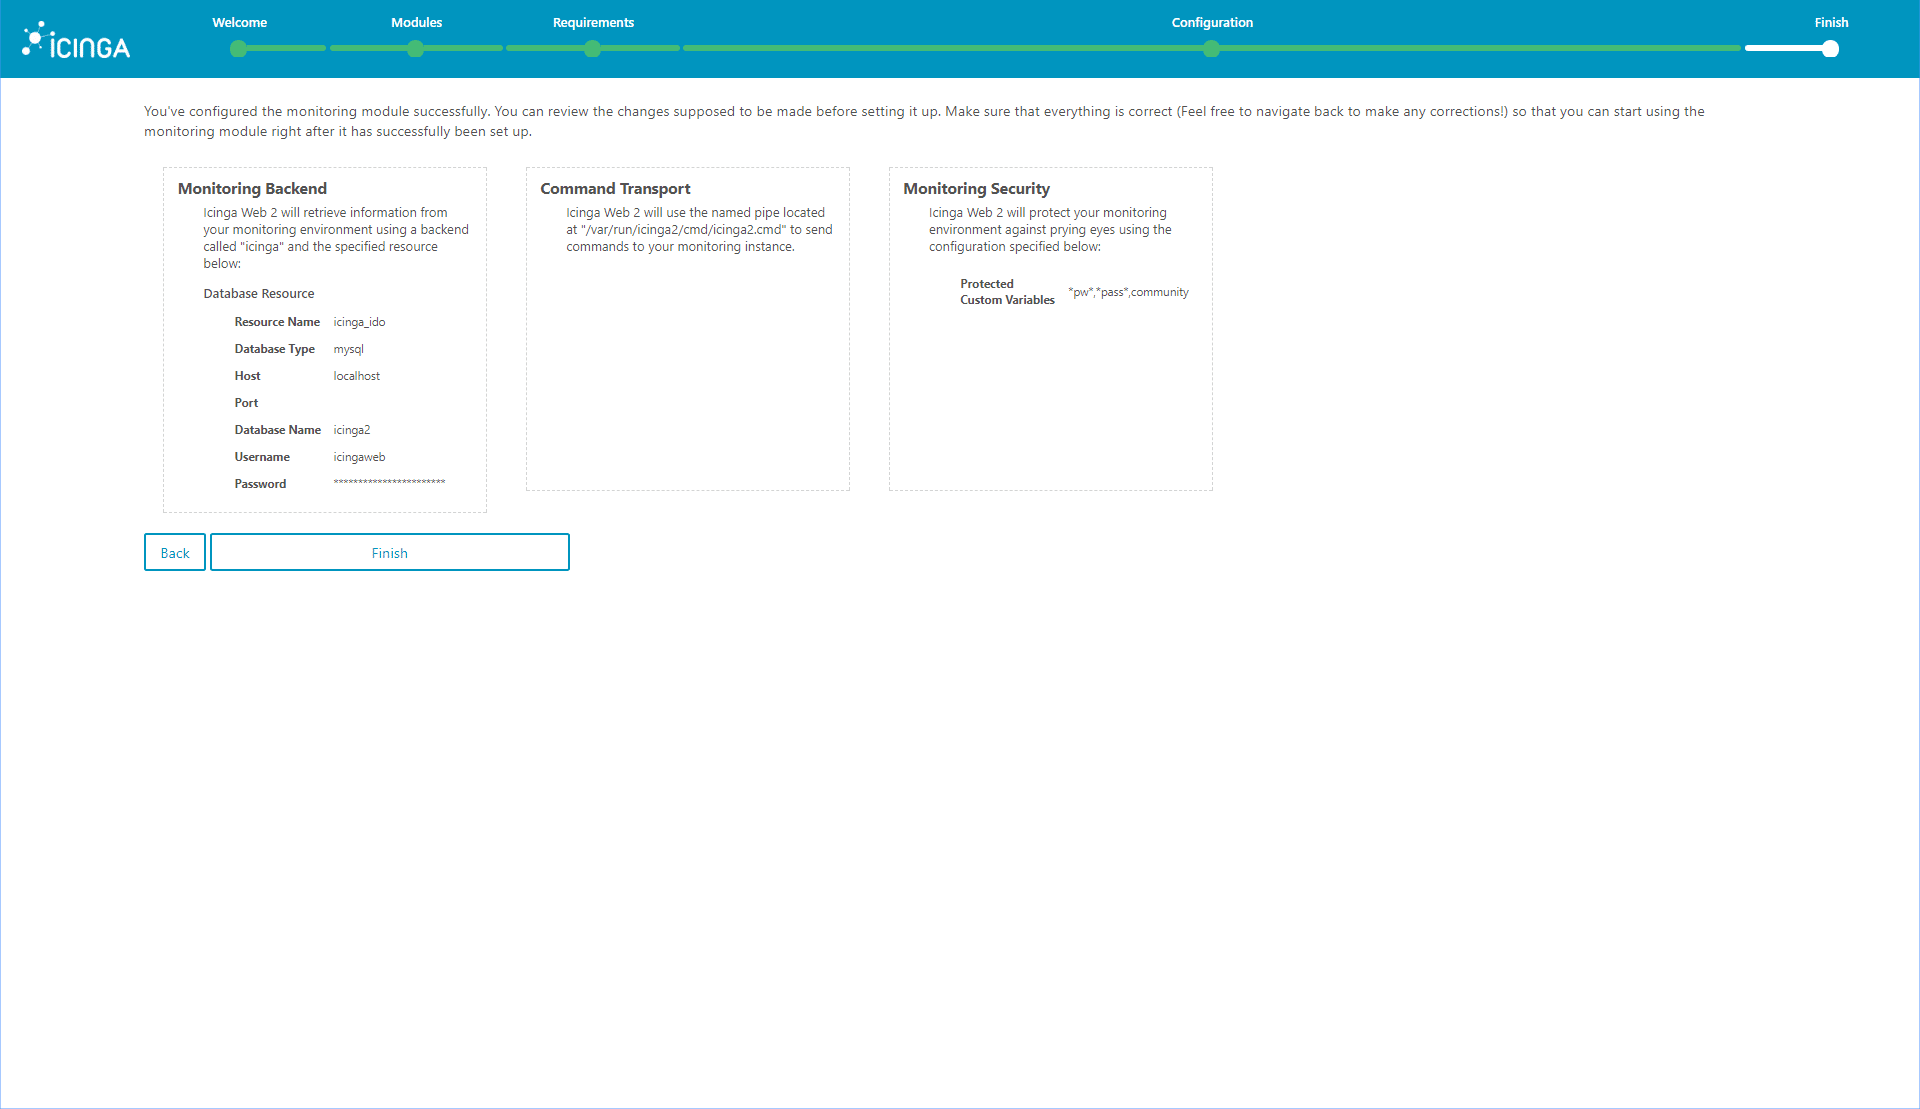Click the named pipe path description

[699, 230]
